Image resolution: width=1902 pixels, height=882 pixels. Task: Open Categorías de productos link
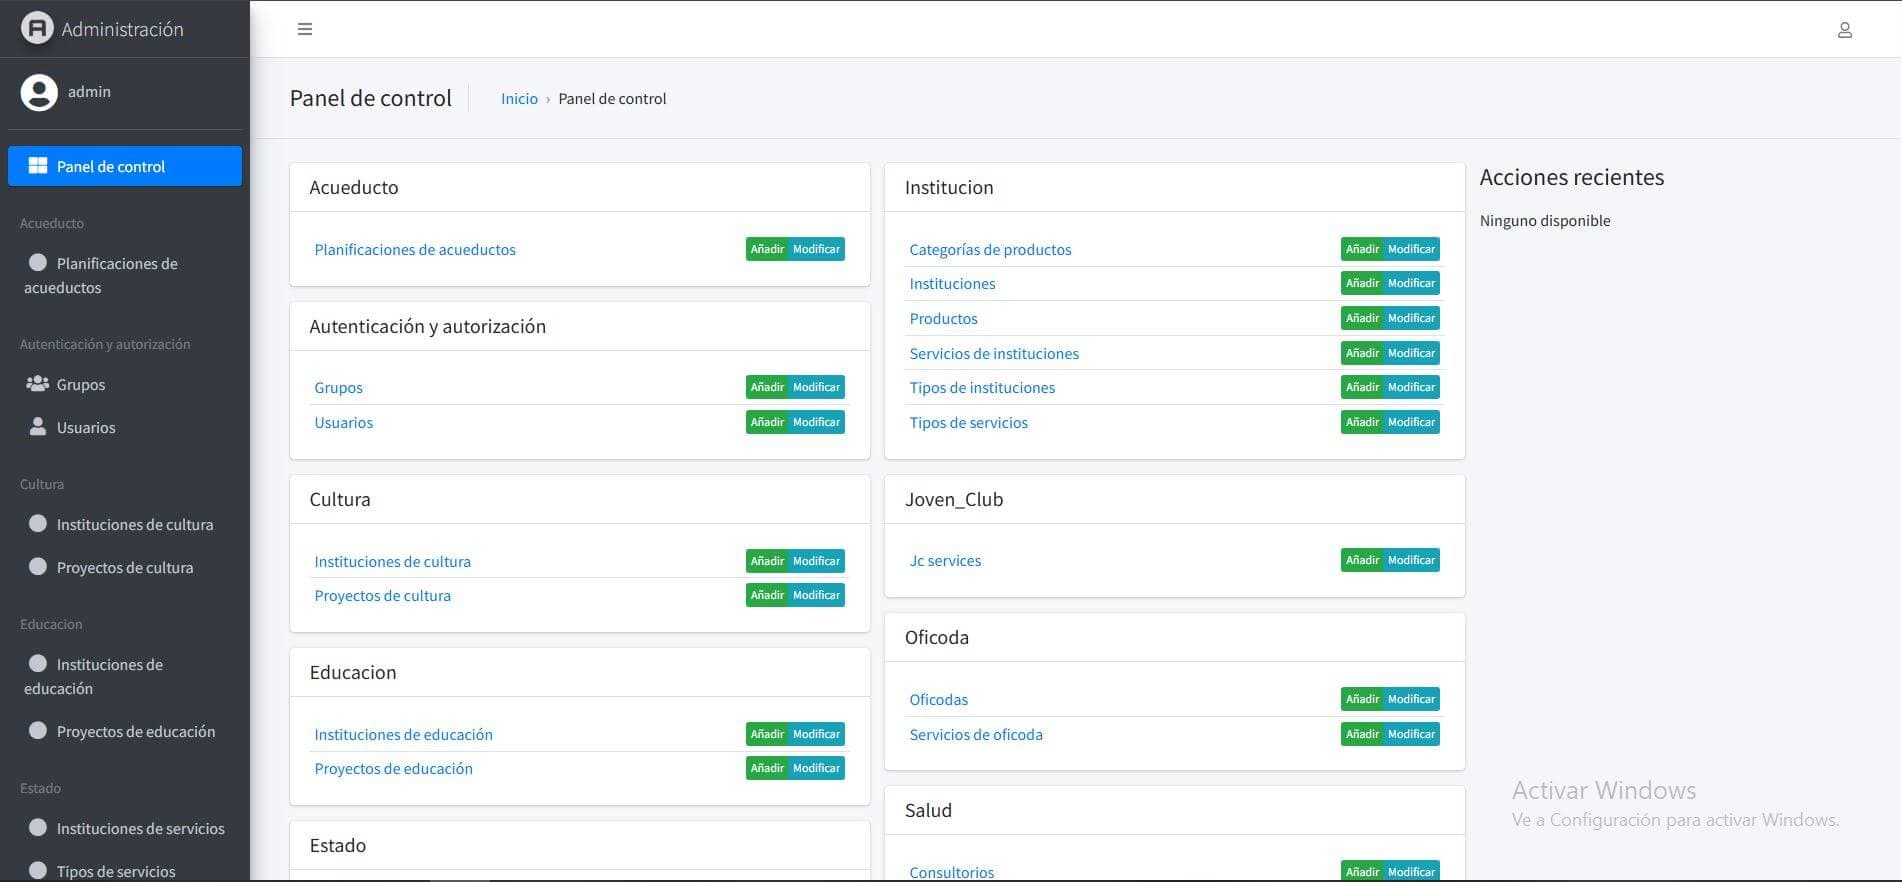(989, 250)
